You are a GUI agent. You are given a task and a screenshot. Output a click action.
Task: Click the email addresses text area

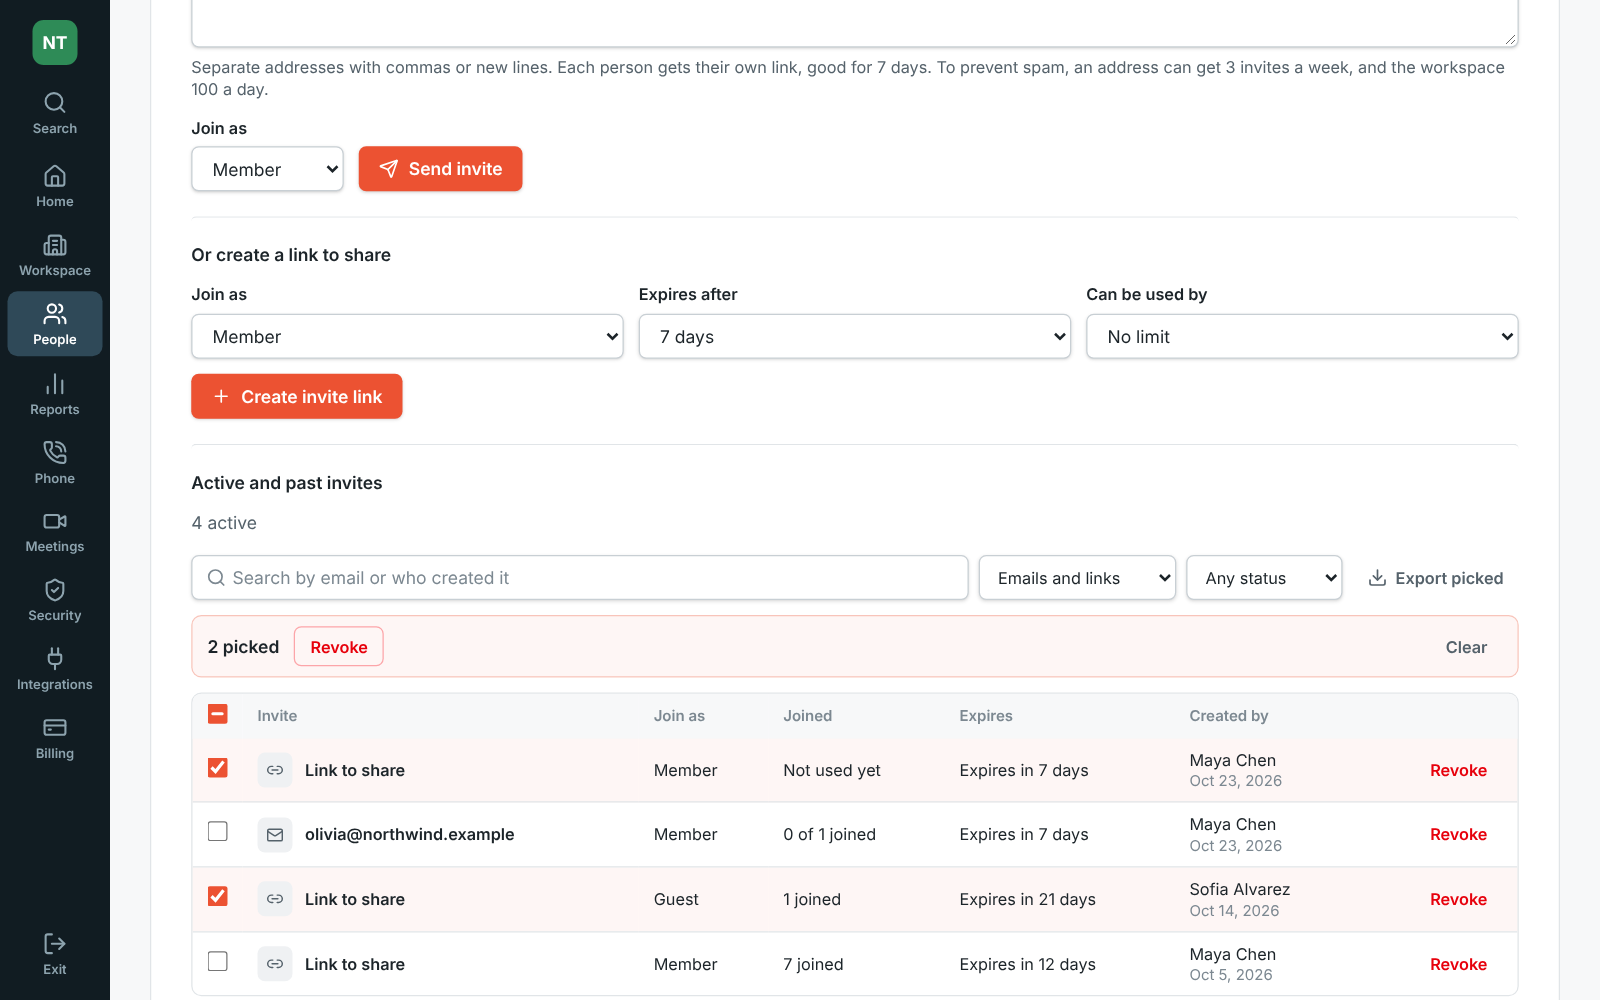(x=855, y=22)
